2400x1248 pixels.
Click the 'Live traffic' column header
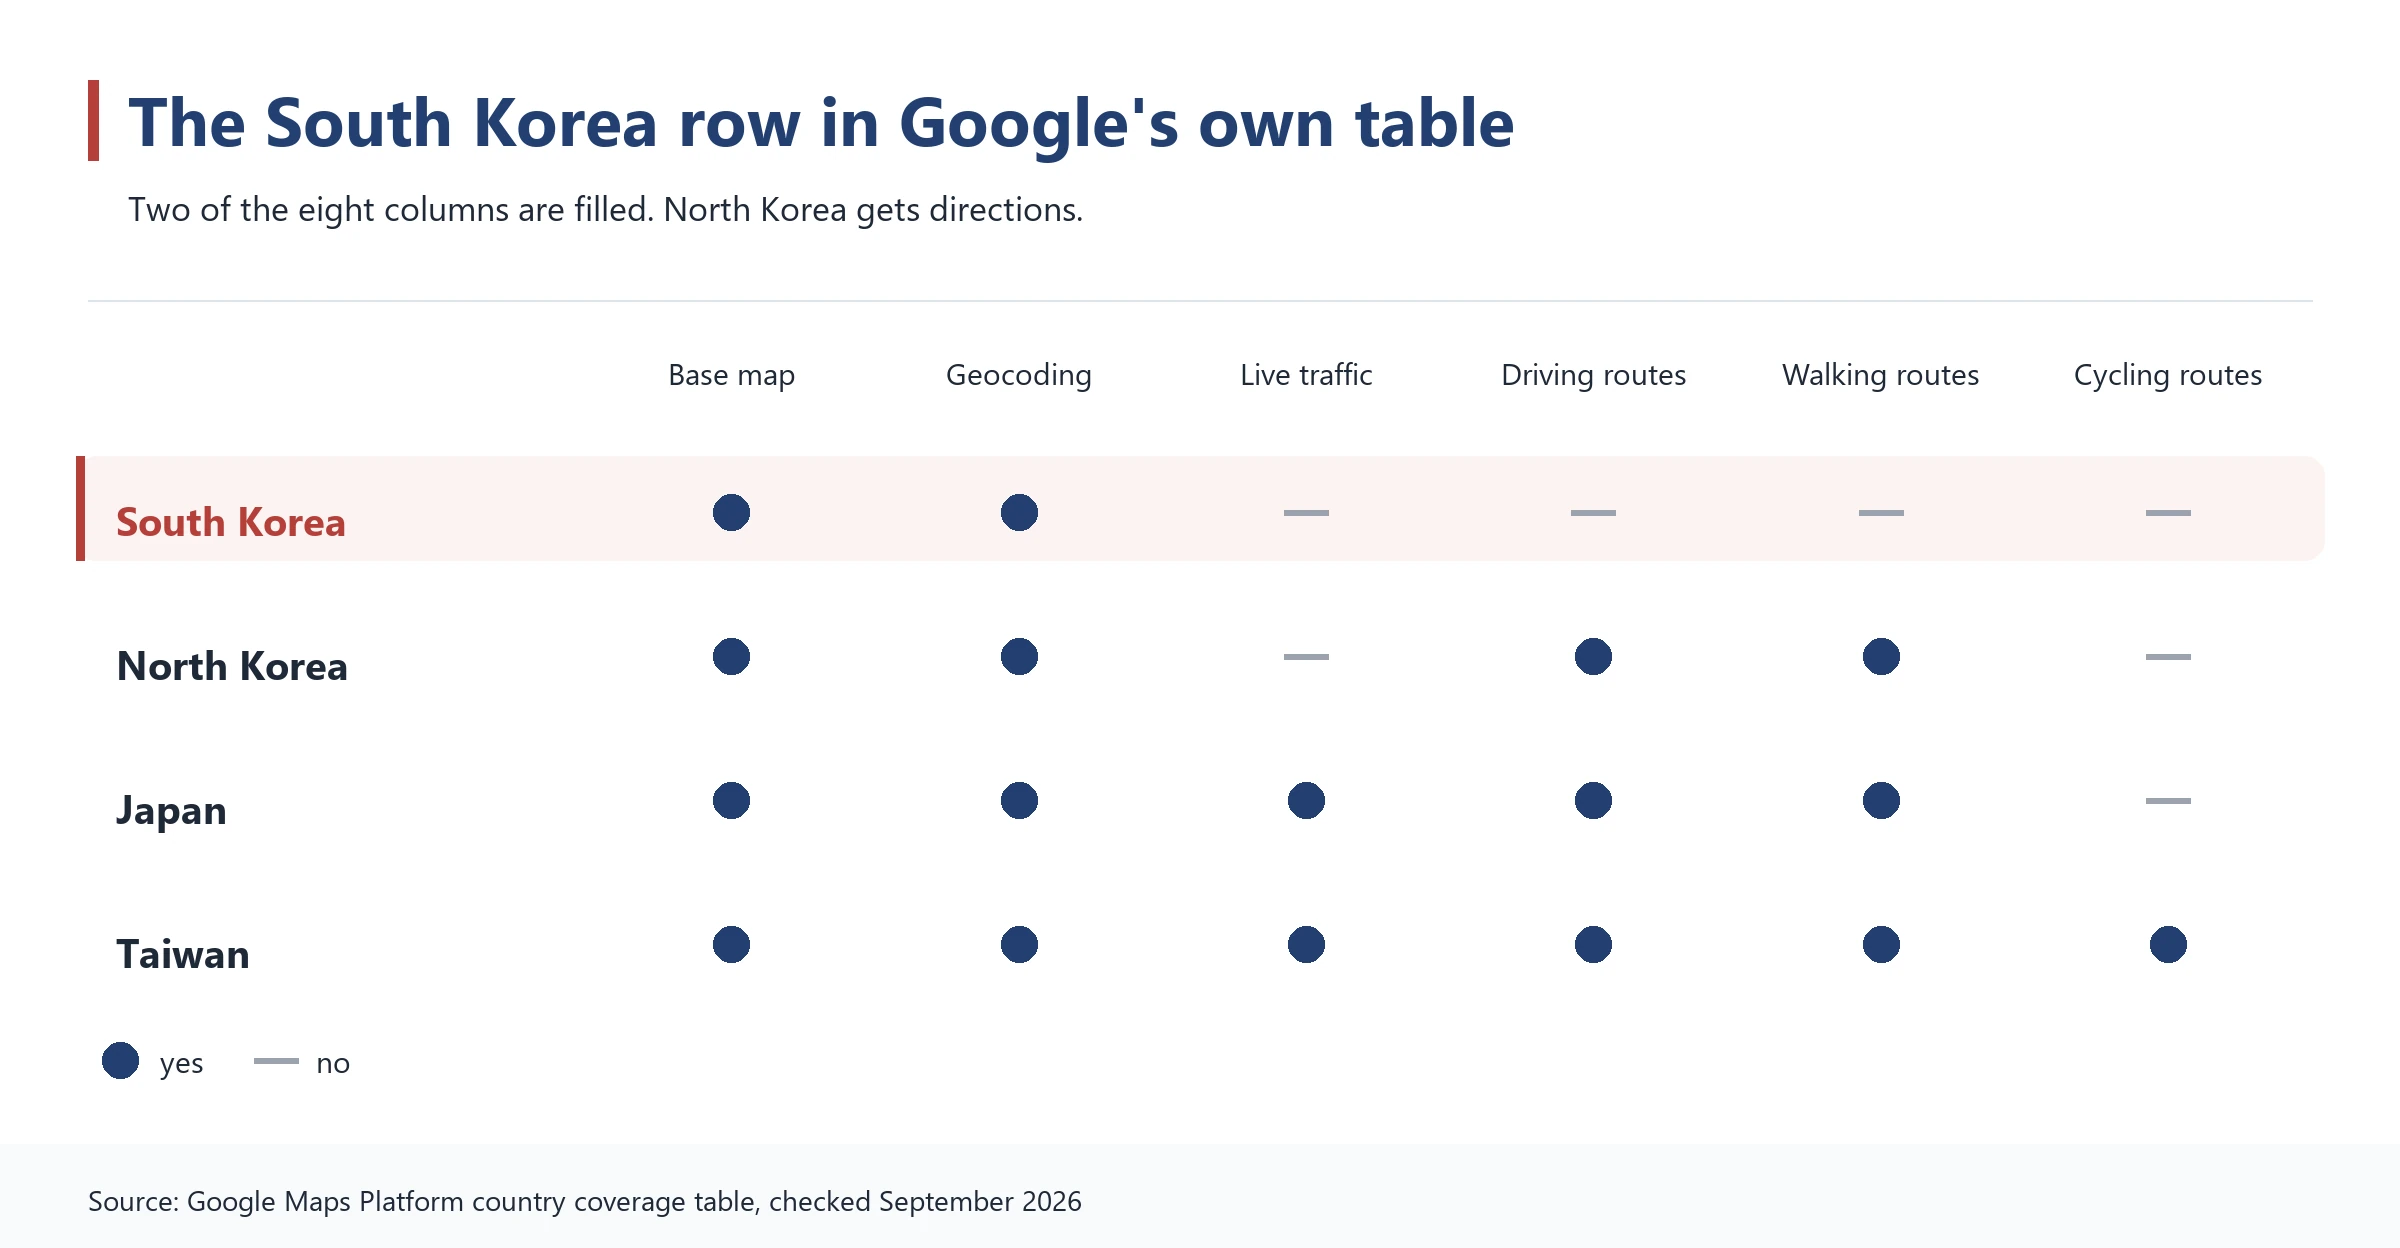(1306, 375)
